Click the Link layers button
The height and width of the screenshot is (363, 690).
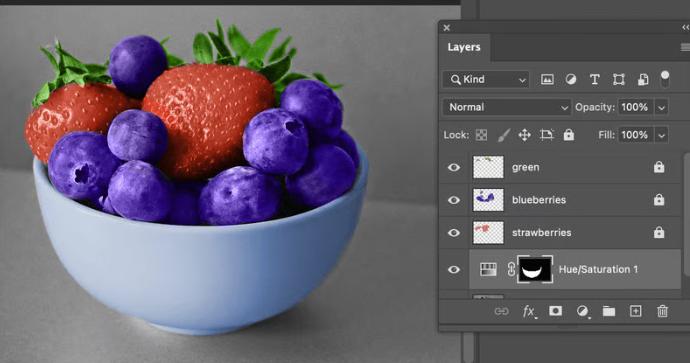(501, 312)
